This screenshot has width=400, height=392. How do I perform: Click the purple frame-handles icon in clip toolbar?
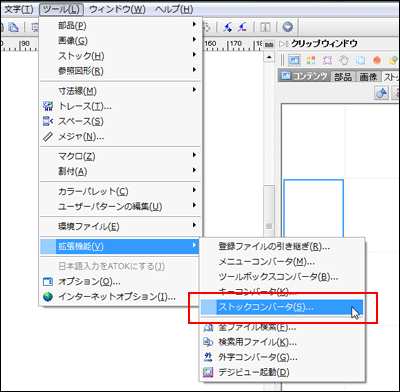pyautogui.click(x=327, y=60)
